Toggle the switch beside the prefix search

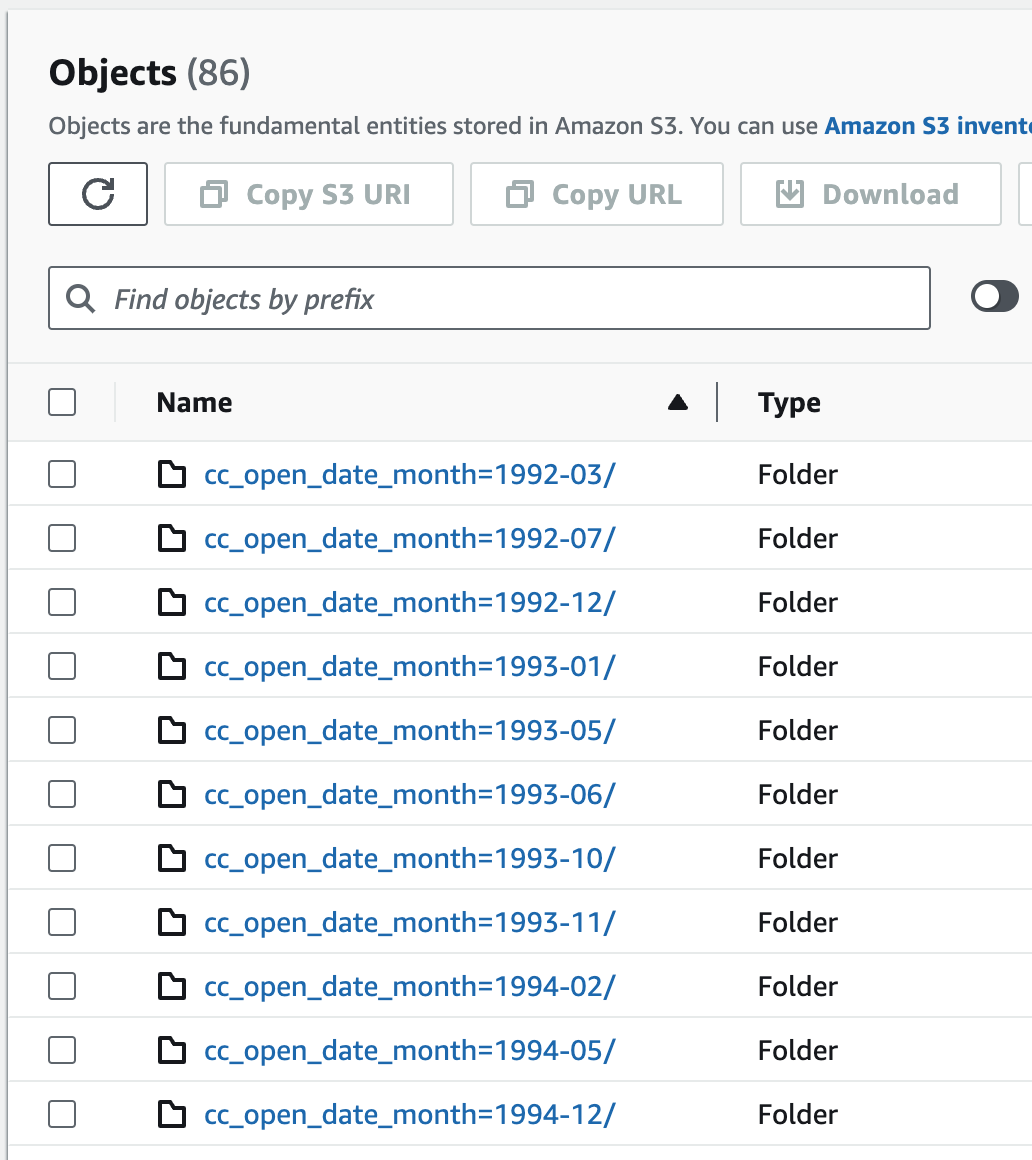pyautogui.click(x=994, y=297)
